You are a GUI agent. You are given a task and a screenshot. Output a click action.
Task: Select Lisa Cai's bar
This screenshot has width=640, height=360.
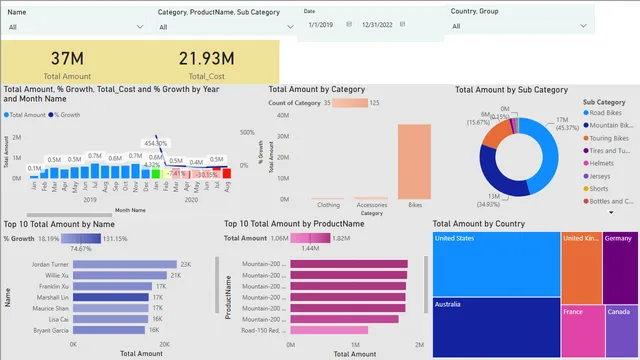(110, 319)
